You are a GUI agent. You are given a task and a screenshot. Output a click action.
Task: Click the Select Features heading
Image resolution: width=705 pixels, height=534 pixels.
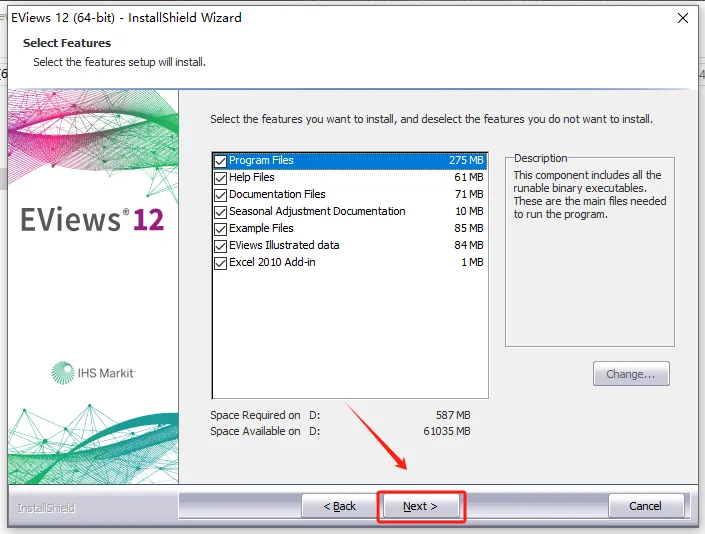pos(67,43)
